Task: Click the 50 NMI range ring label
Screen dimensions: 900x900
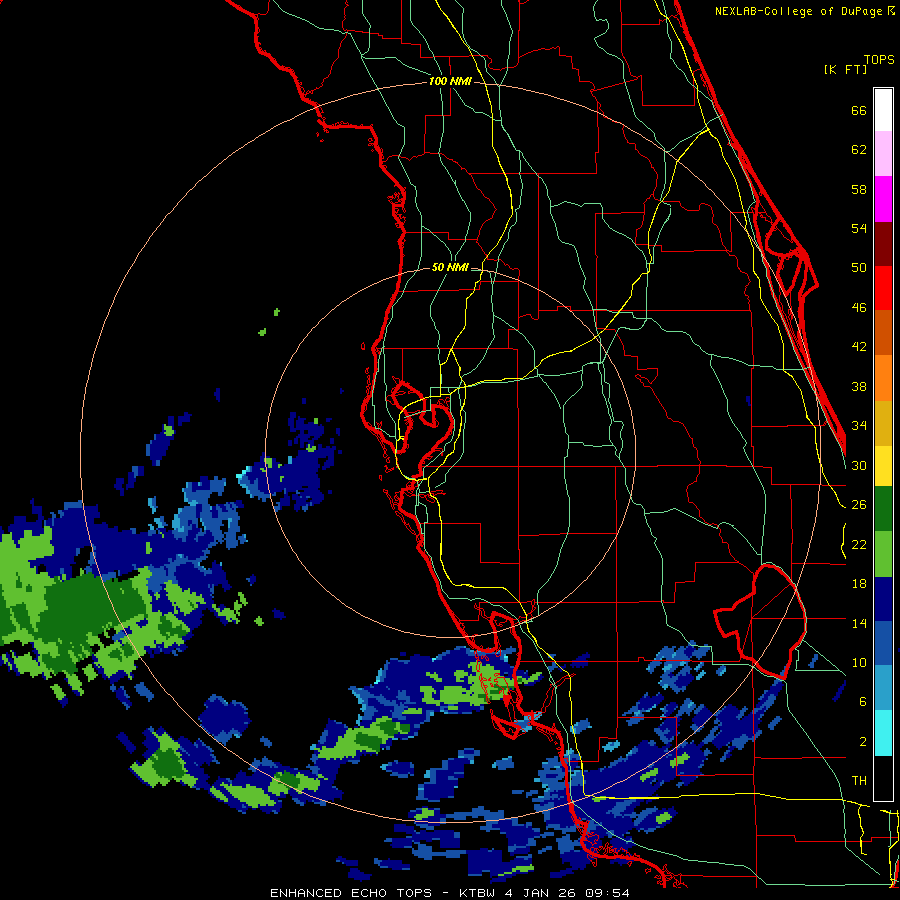Action: [449, 267]
